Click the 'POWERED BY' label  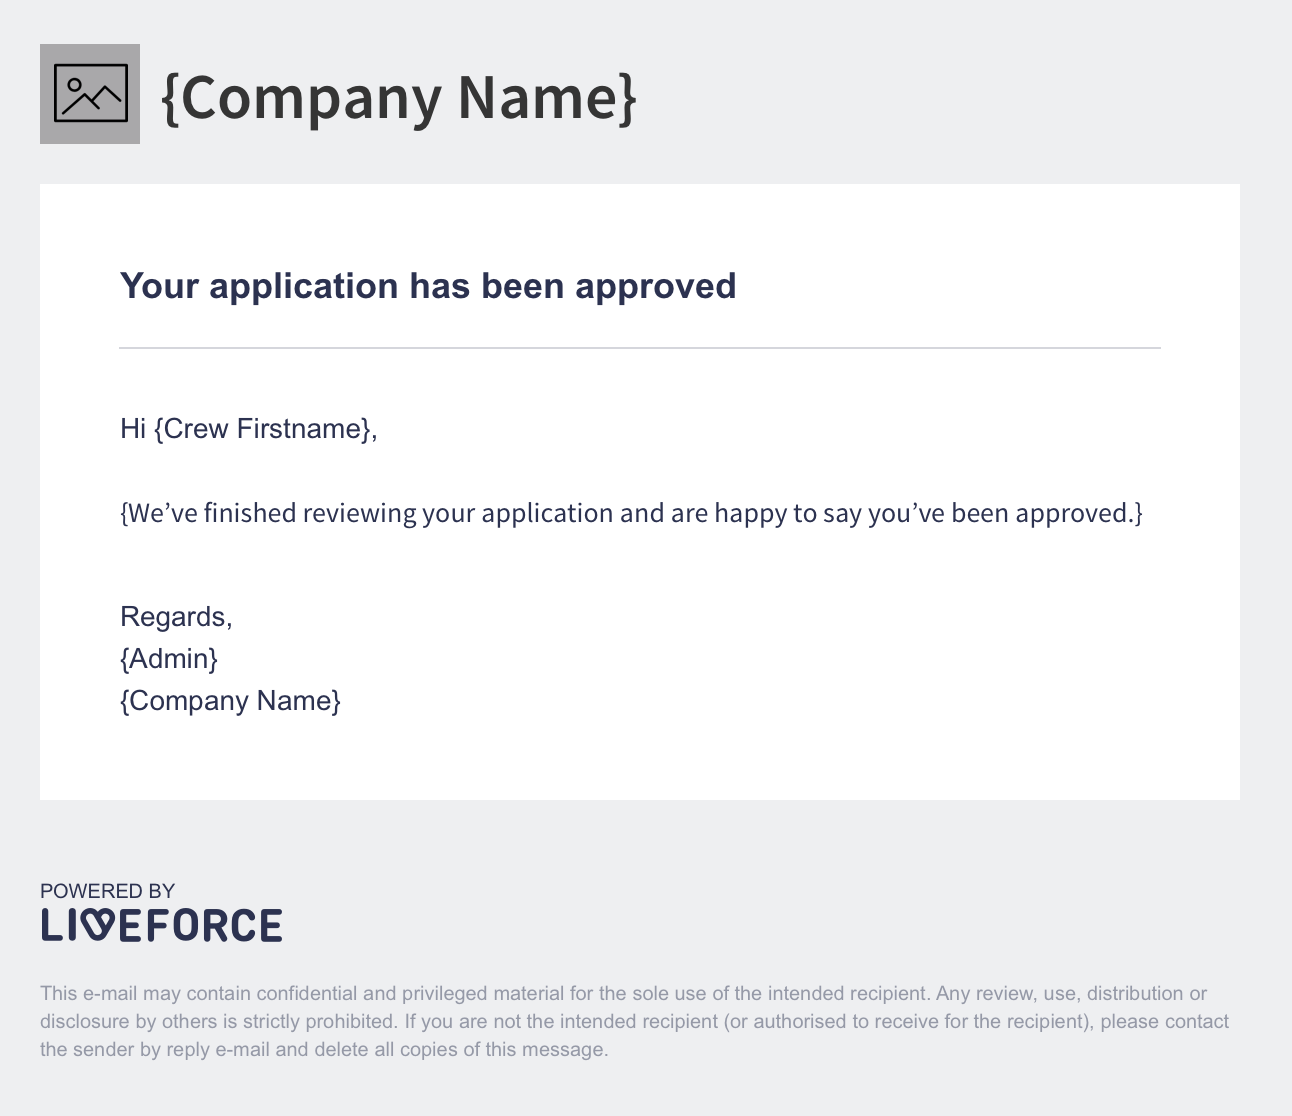coord(107,891)
